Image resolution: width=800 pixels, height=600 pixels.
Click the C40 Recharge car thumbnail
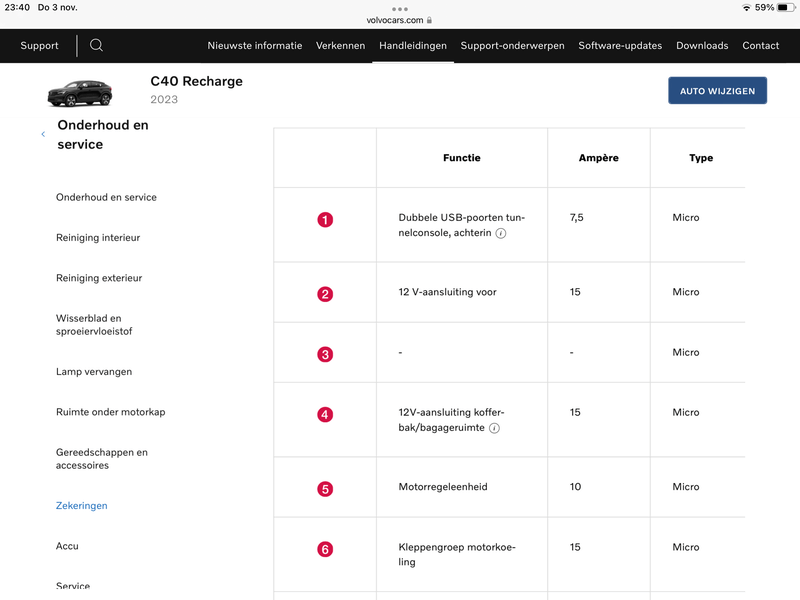(x=80, y=92)
